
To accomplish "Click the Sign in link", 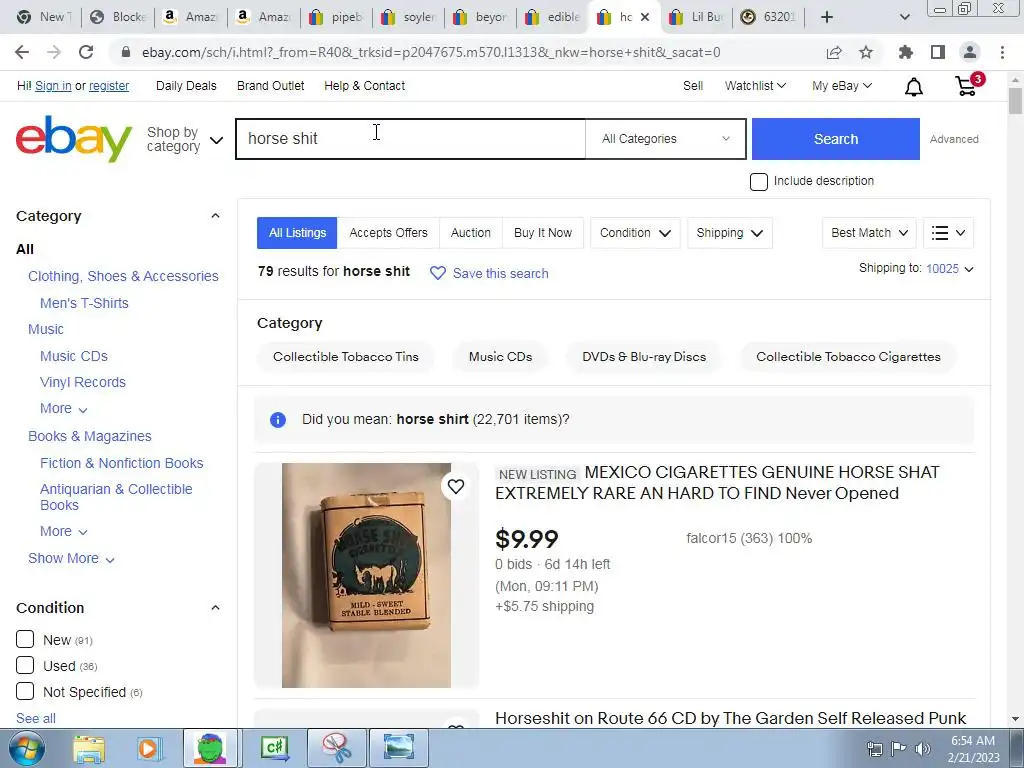I will pyautogui.click(x=53, y=86).
